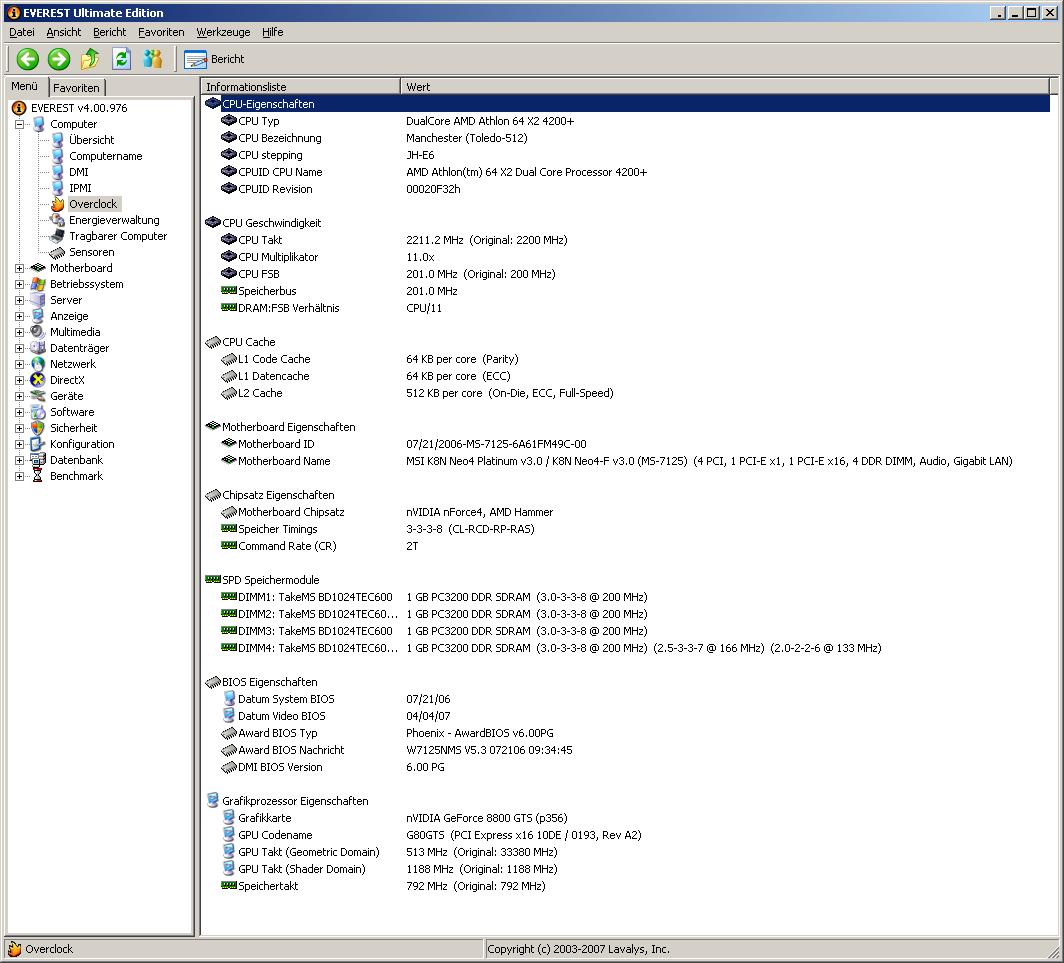Click the Refresh toolbar icon
Screen dimensions: 1064x963
pyautogui.click(x=121, y=59)
